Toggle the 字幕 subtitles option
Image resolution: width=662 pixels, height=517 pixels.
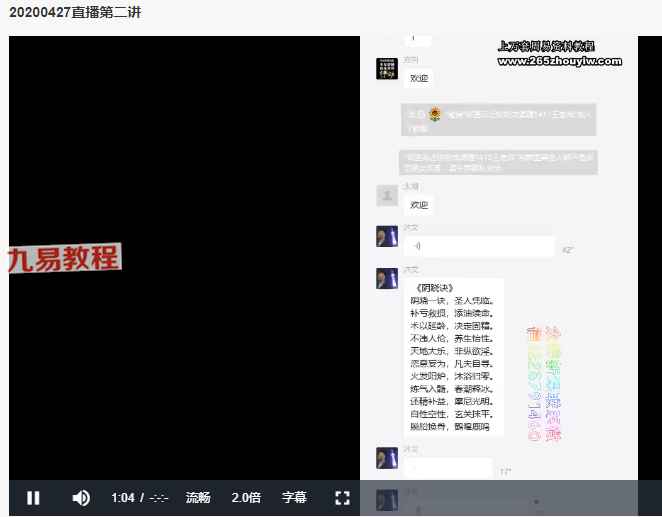(x=294, y=498)
